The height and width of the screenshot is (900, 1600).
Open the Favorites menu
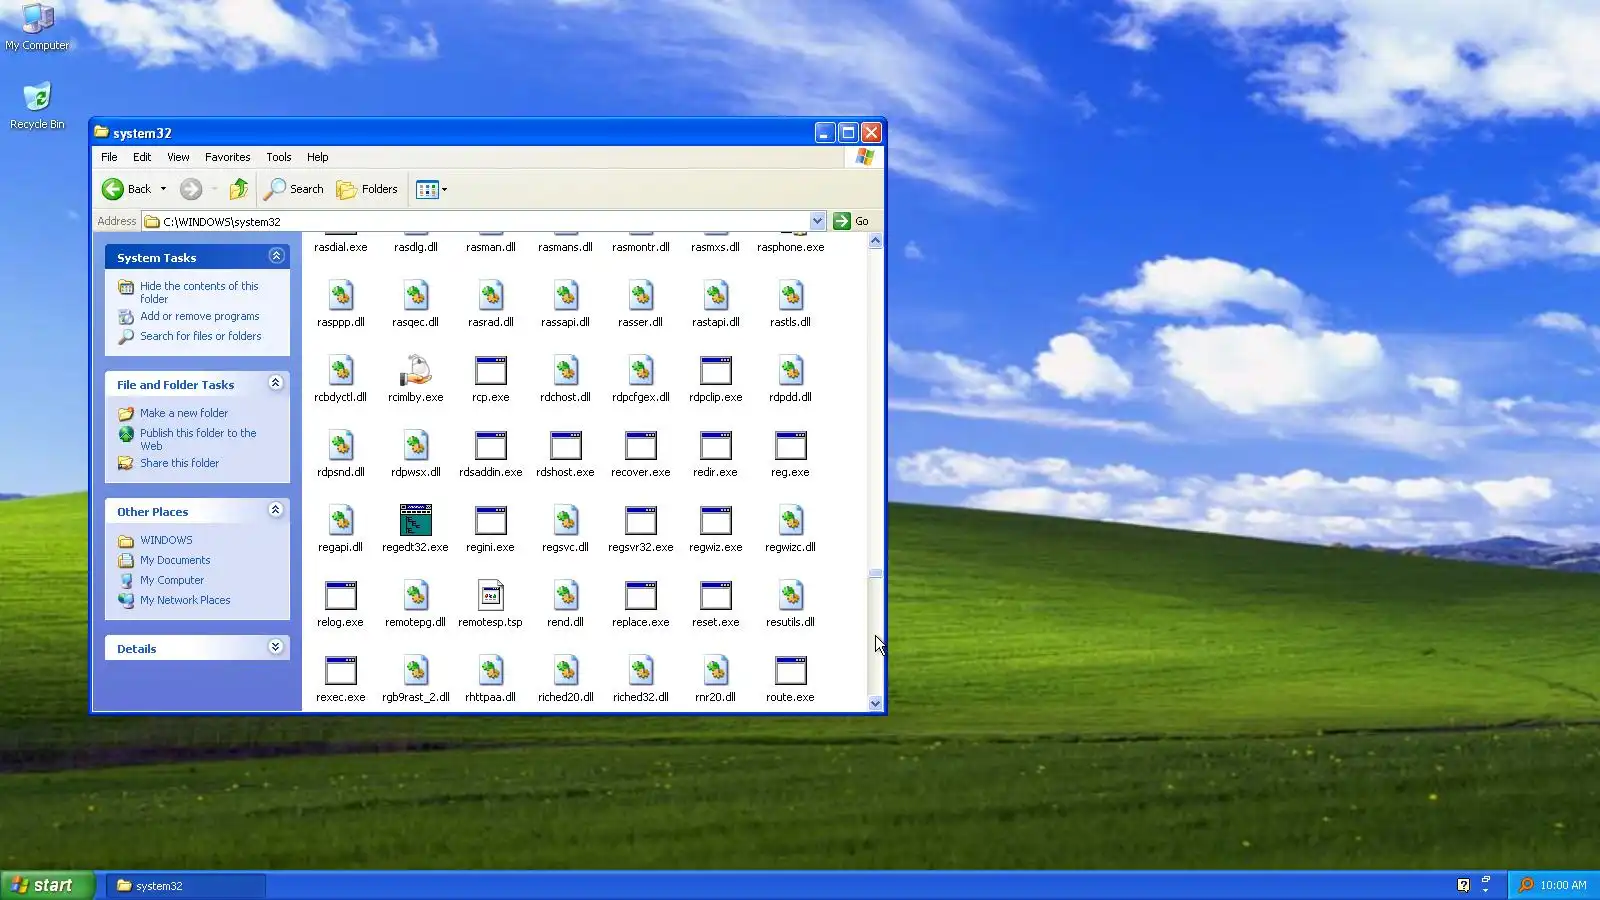pyautogui.click(x=228, y=157)
